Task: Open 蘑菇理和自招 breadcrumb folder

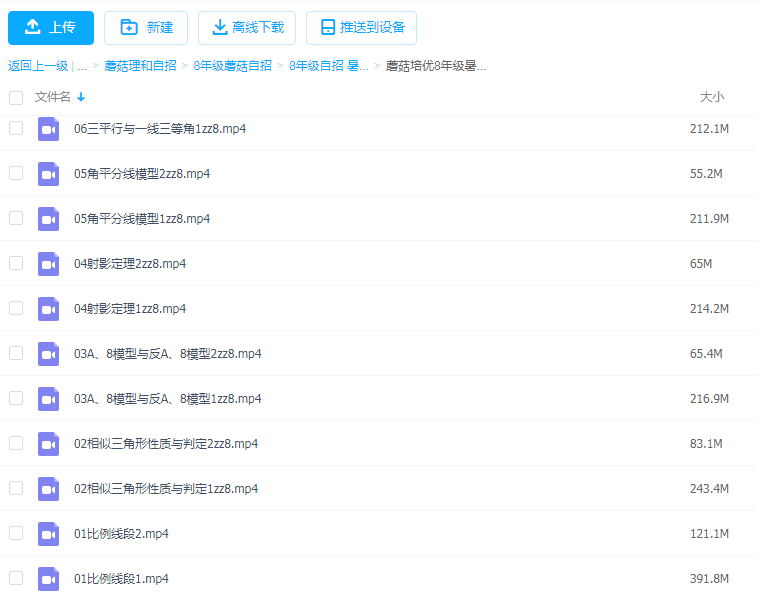Action: pos(140,66)
